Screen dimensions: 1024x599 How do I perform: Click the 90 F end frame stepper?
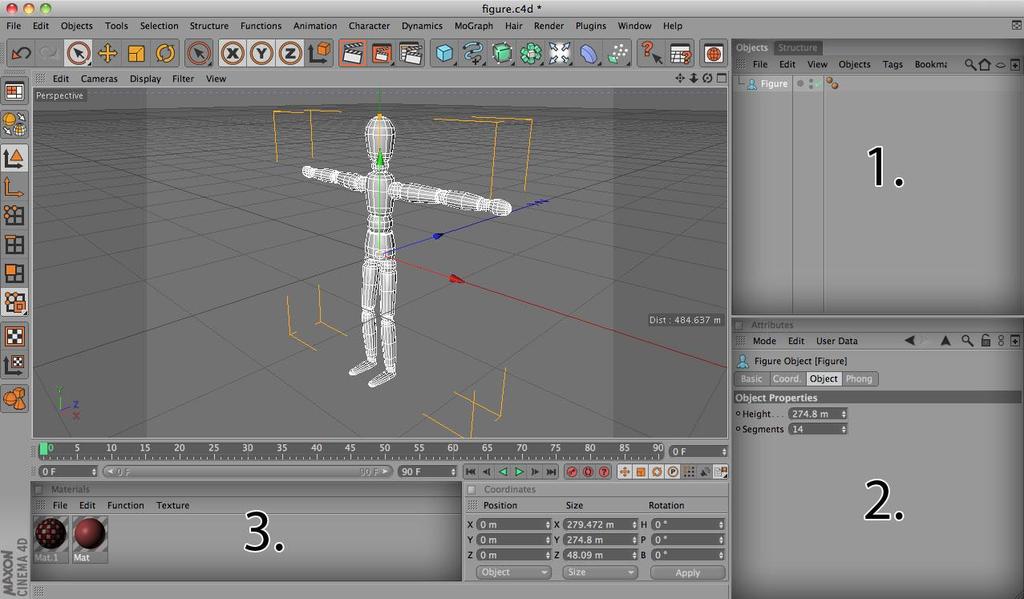coord(453,472)
